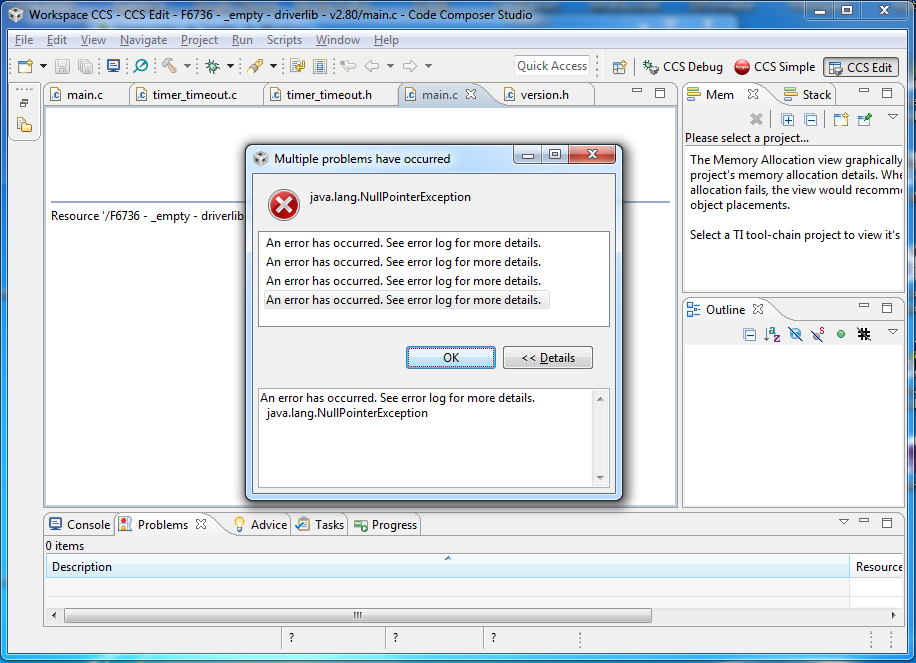Click the Project Explorer folder icon in left sidebar
Viewport: 916px width, 663px height.
pyautogui.click(x=25, y=124)
